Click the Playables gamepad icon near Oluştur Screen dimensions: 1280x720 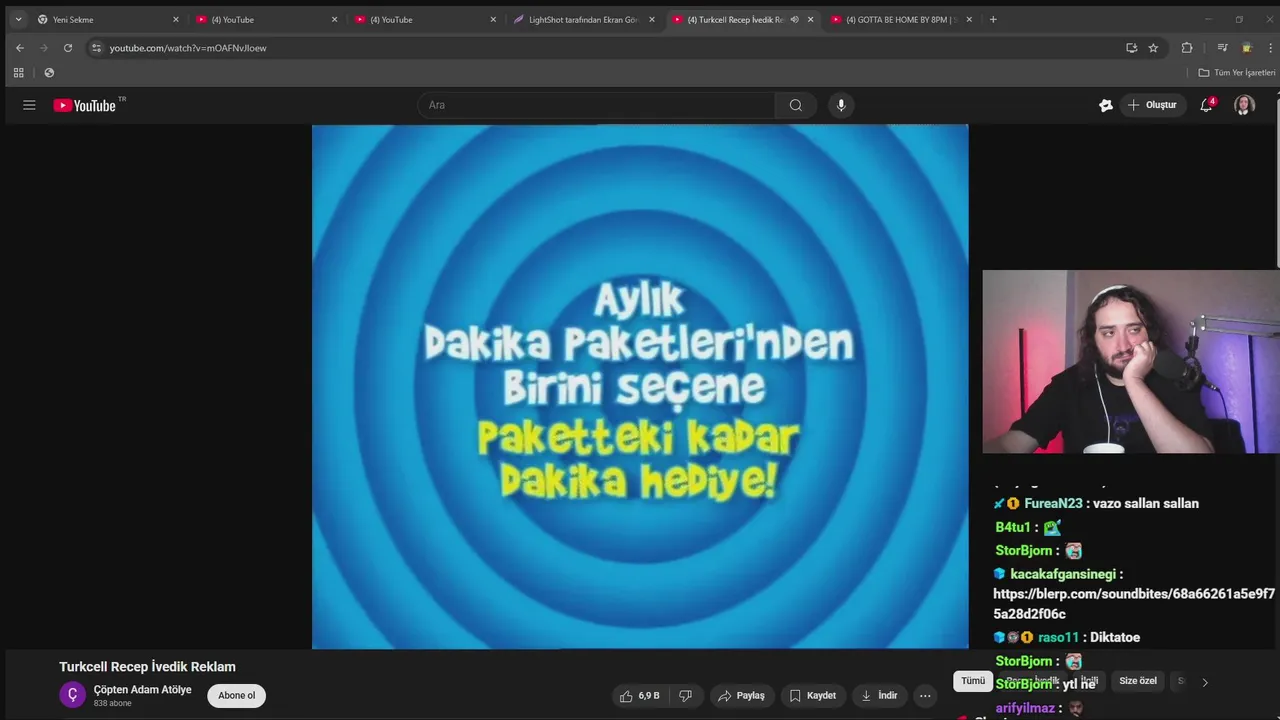[x=1106, y=105]
